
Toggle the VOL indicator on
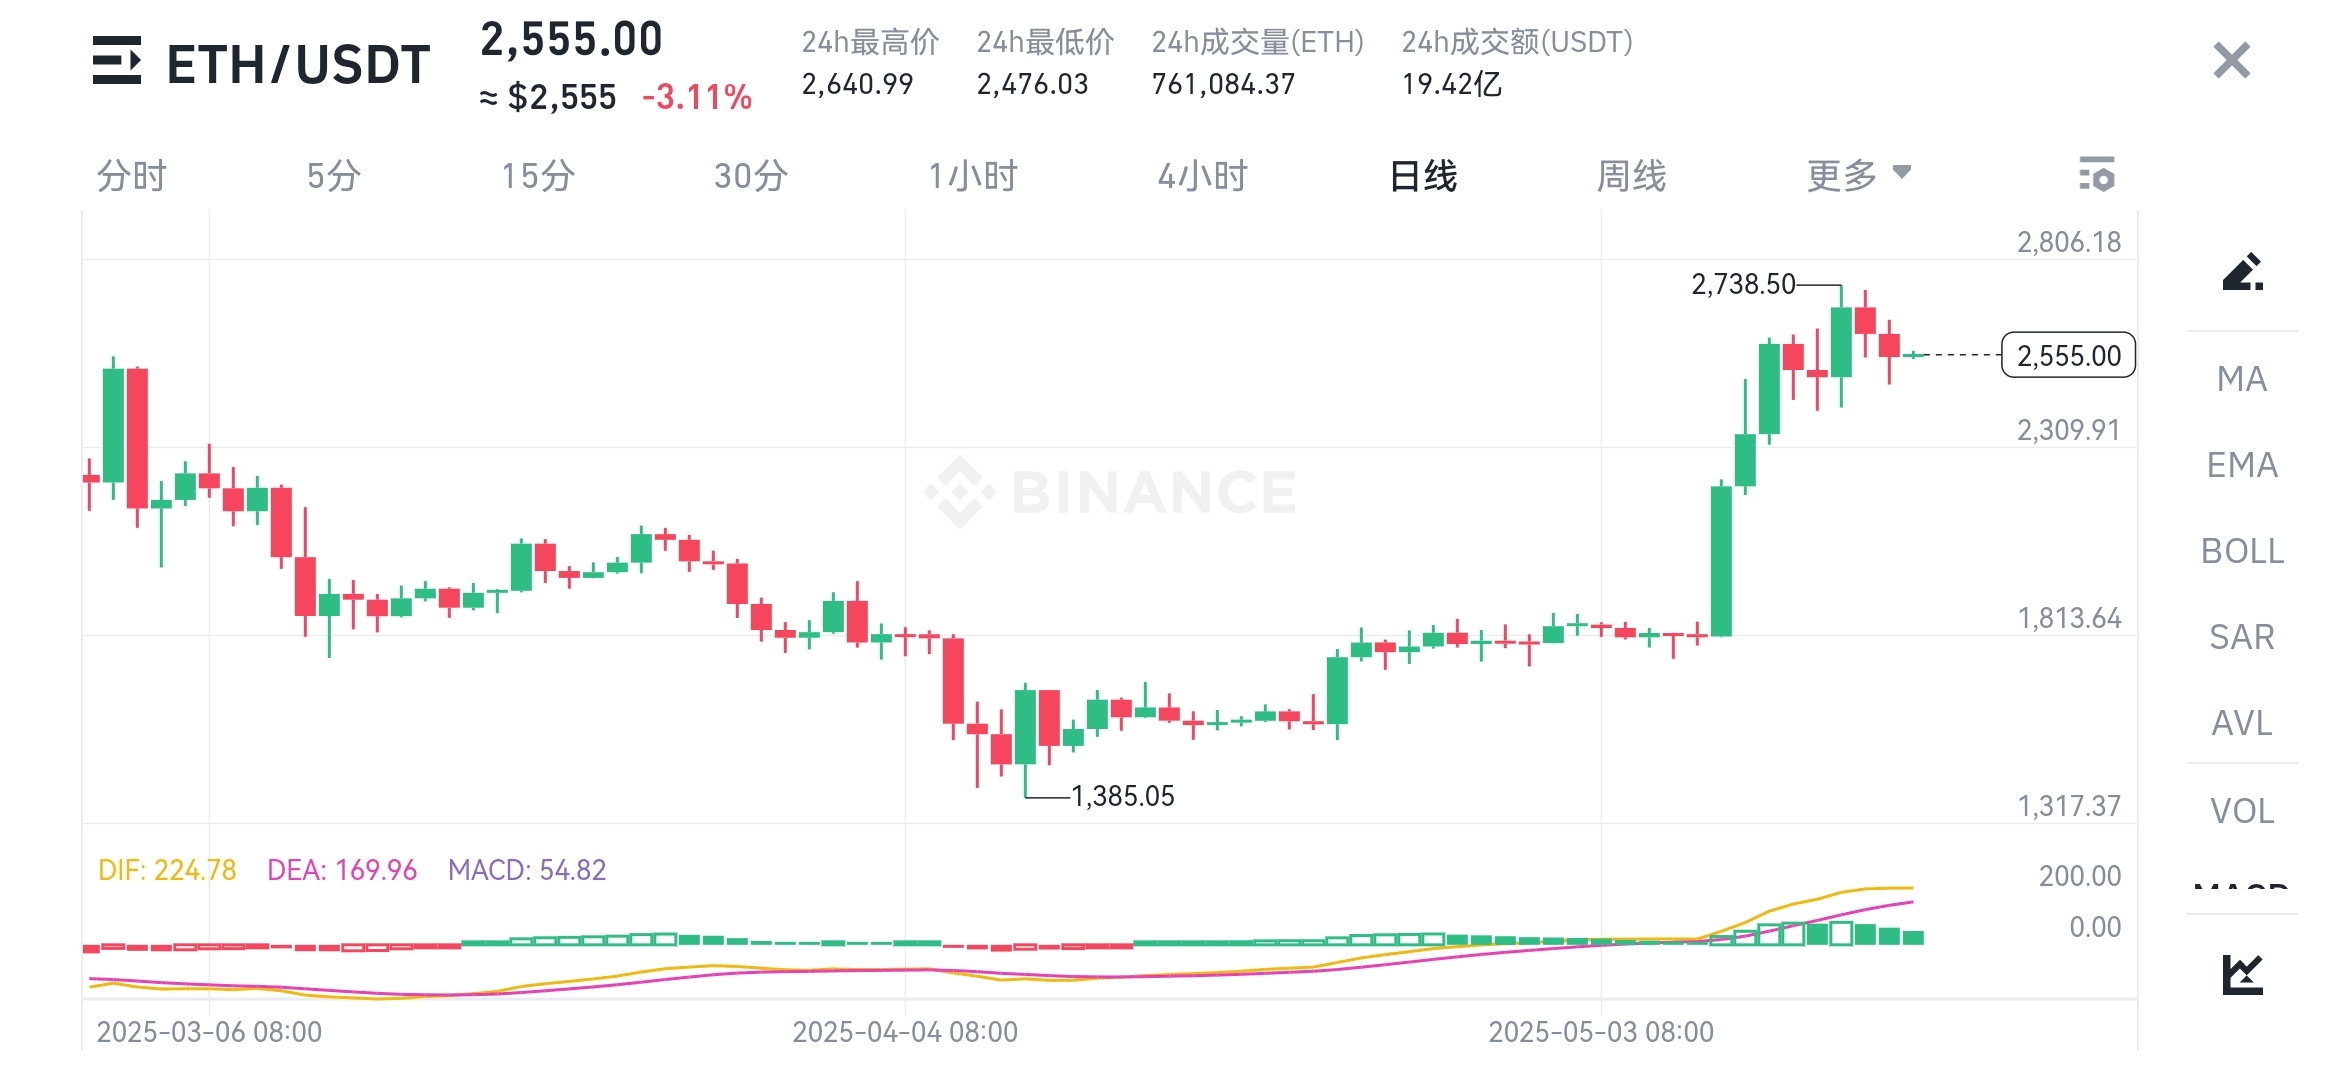click(x=2243, y=811)
